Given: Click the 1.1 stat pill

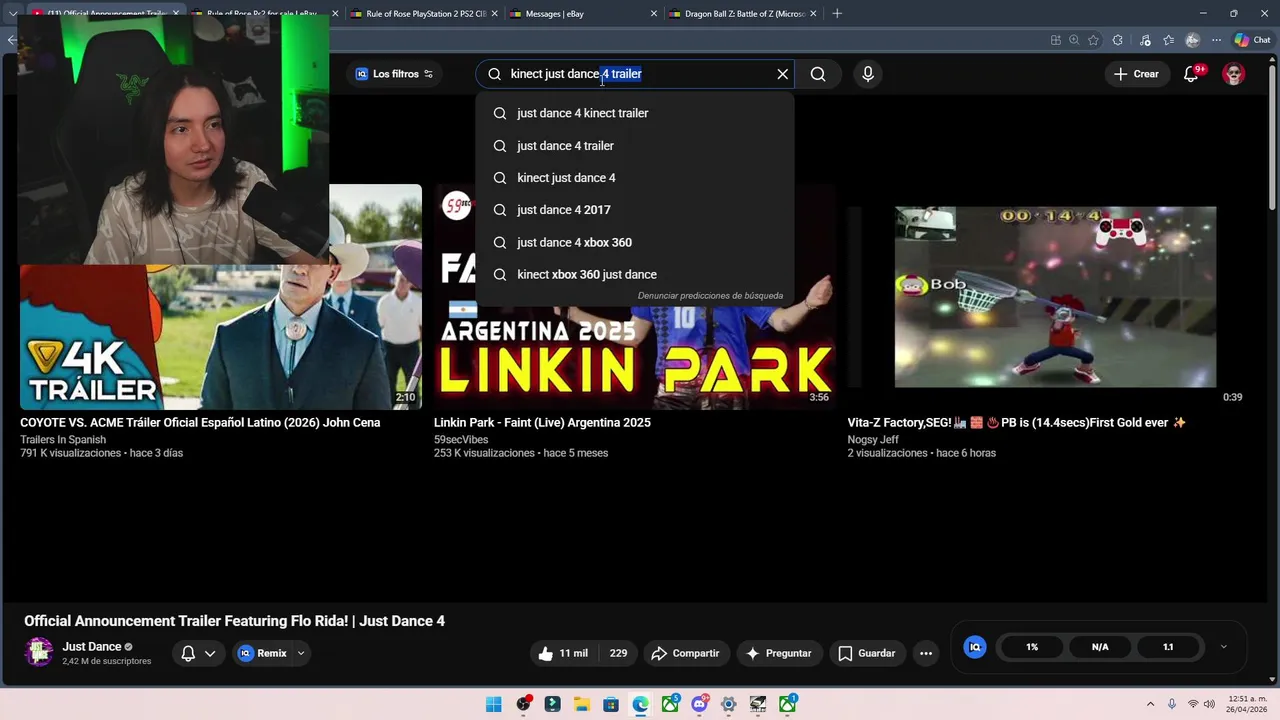Looking at the screenshot, I should (x=1168, y=647).
